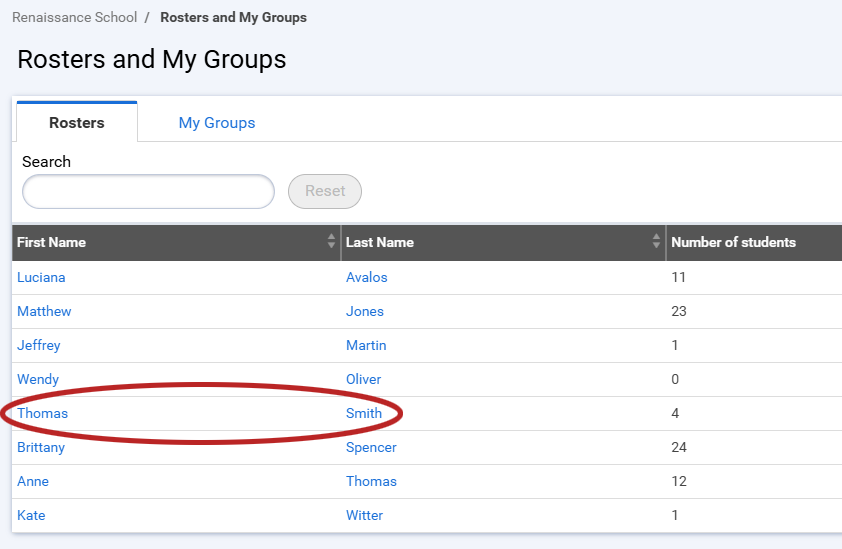Screen dimensions: 842x549
Task: Open the Kate first name link
Action: pos(31,515)
